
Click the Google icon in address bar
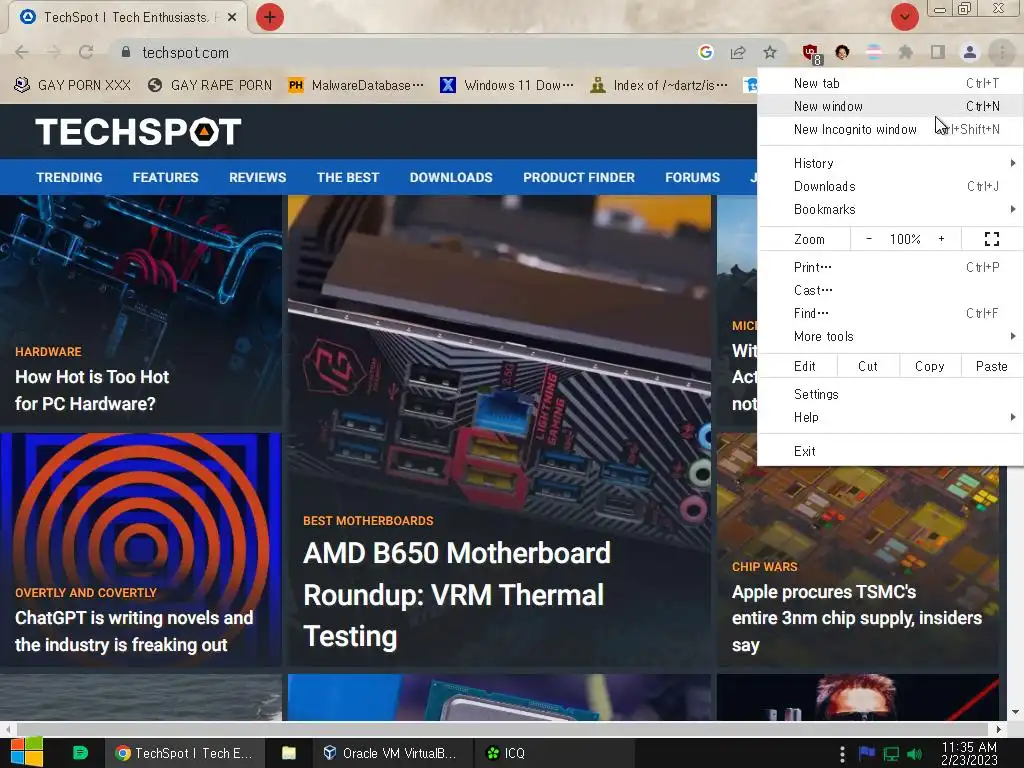pos(705,52)
